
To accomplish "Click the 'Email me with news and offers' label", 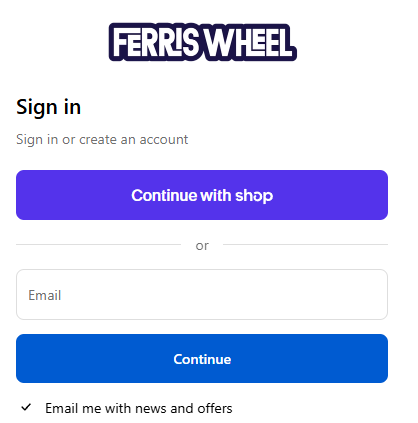I will coord(139,408).
